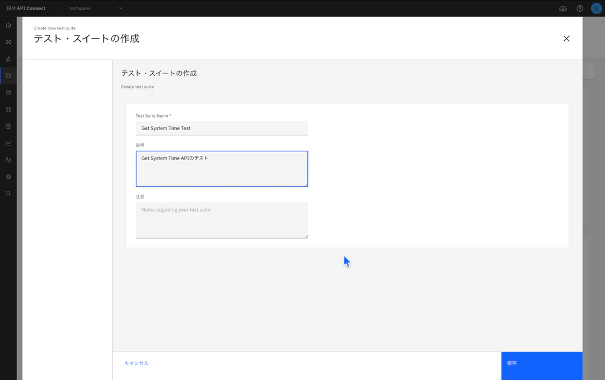The width and height of the screenshot is (605, 380).
Task: Click the テスト・スイートの作成 dialog title
Action: coord(86,39)
